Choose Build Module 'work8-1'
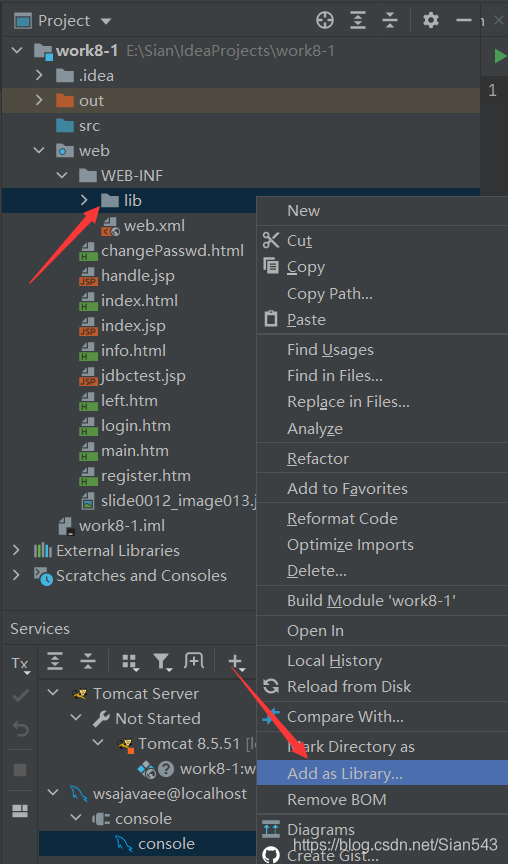Viewport: 508px width, 864px height. [x=382, y=601]
